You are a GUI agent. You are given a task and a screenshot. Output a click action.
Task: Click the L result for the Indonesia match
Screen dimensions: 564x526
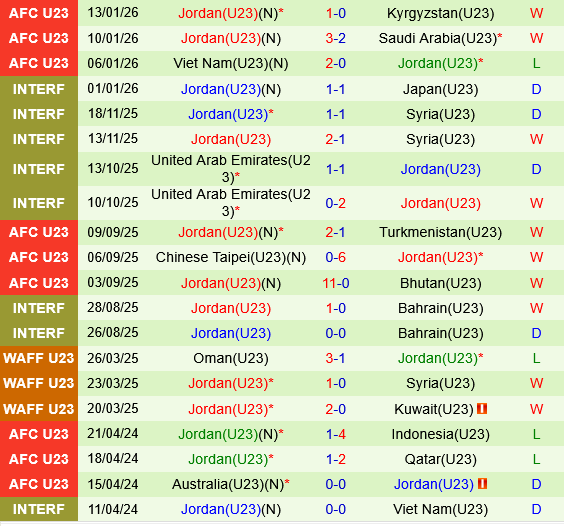536,434
